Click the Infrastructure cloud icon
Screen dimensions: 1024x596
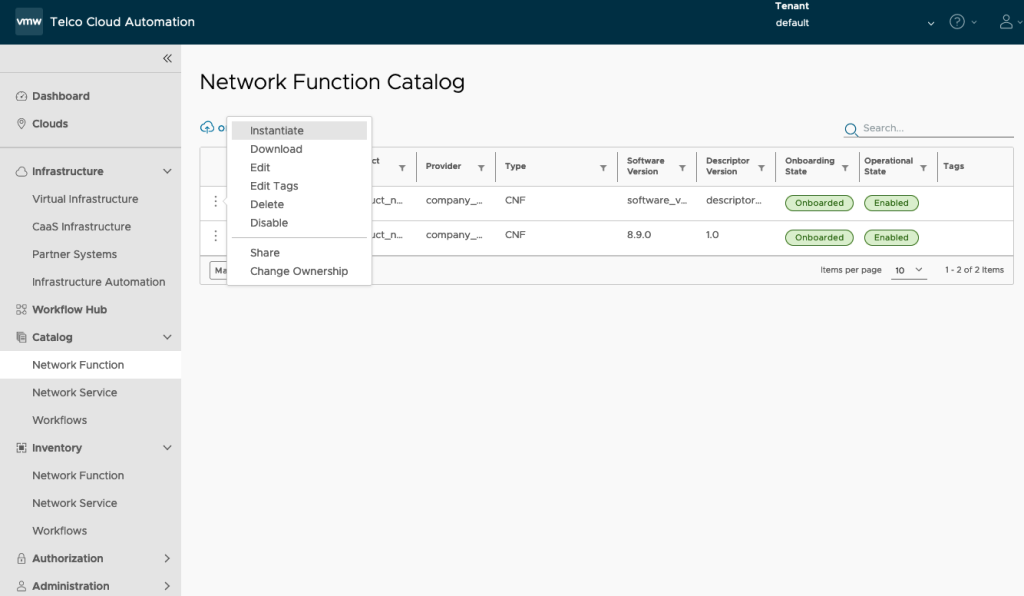(21, 171)
